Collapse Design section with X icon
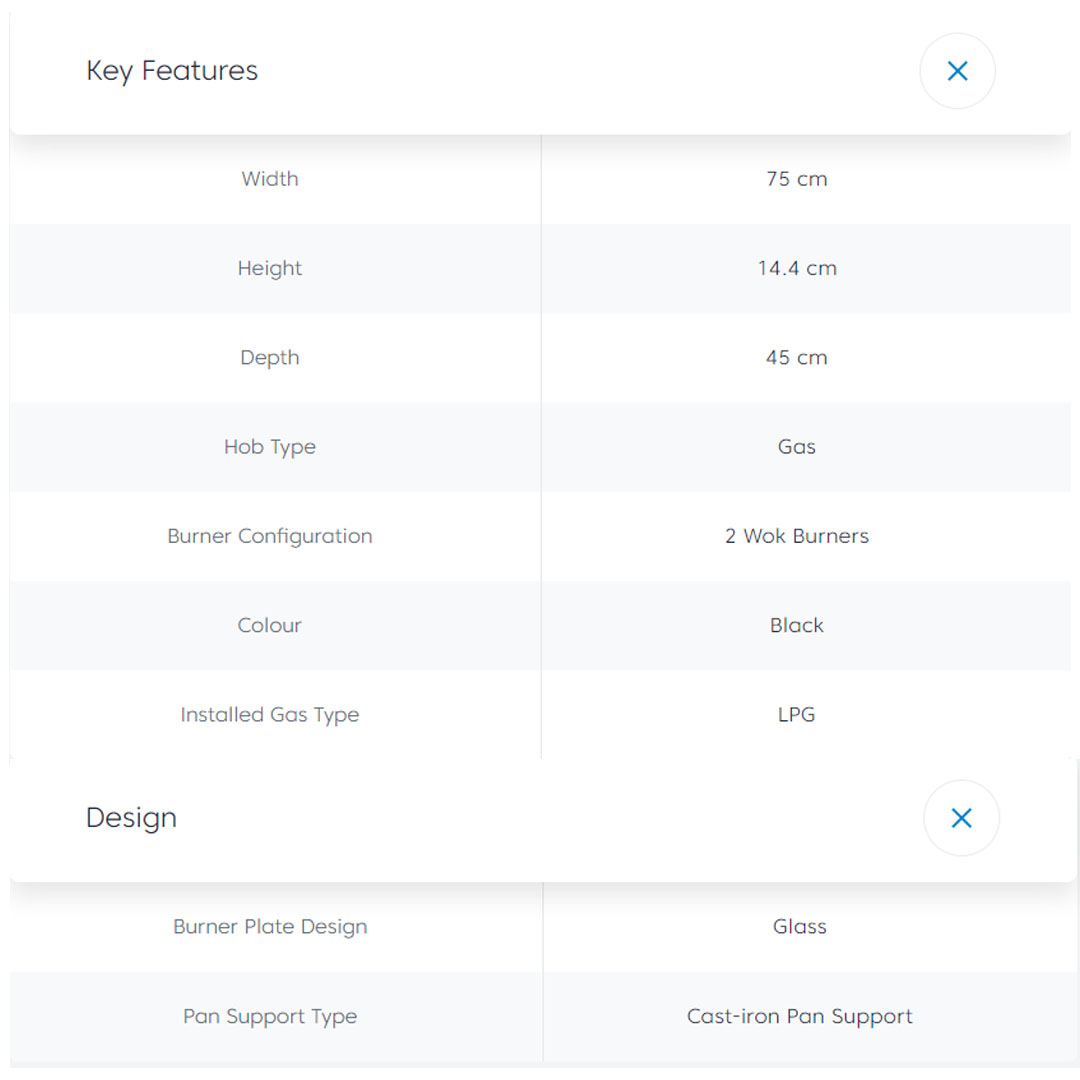 961,818
